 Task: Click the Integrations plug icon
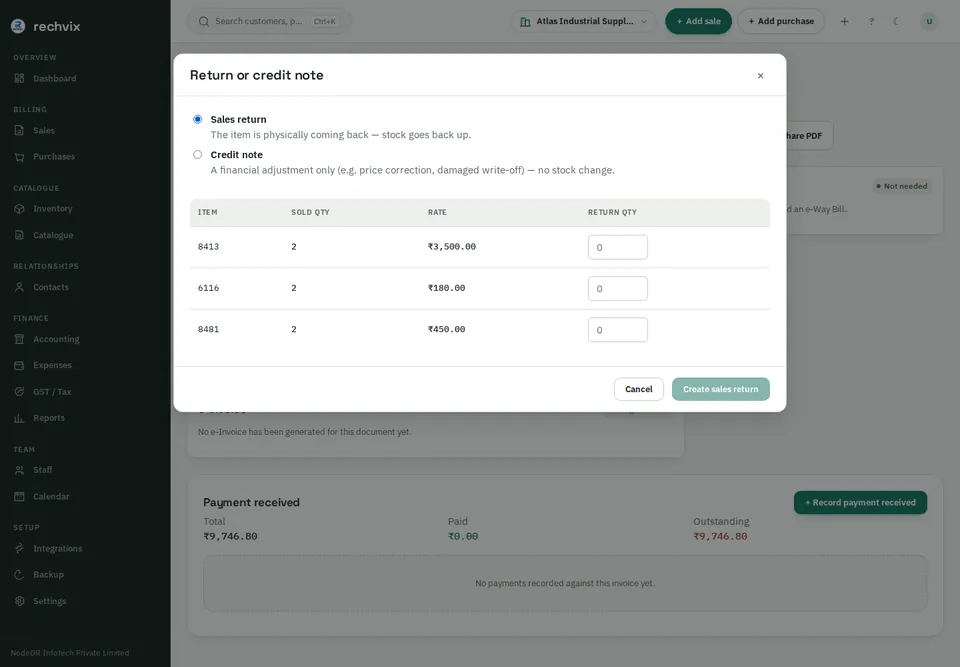coord(20,548)
